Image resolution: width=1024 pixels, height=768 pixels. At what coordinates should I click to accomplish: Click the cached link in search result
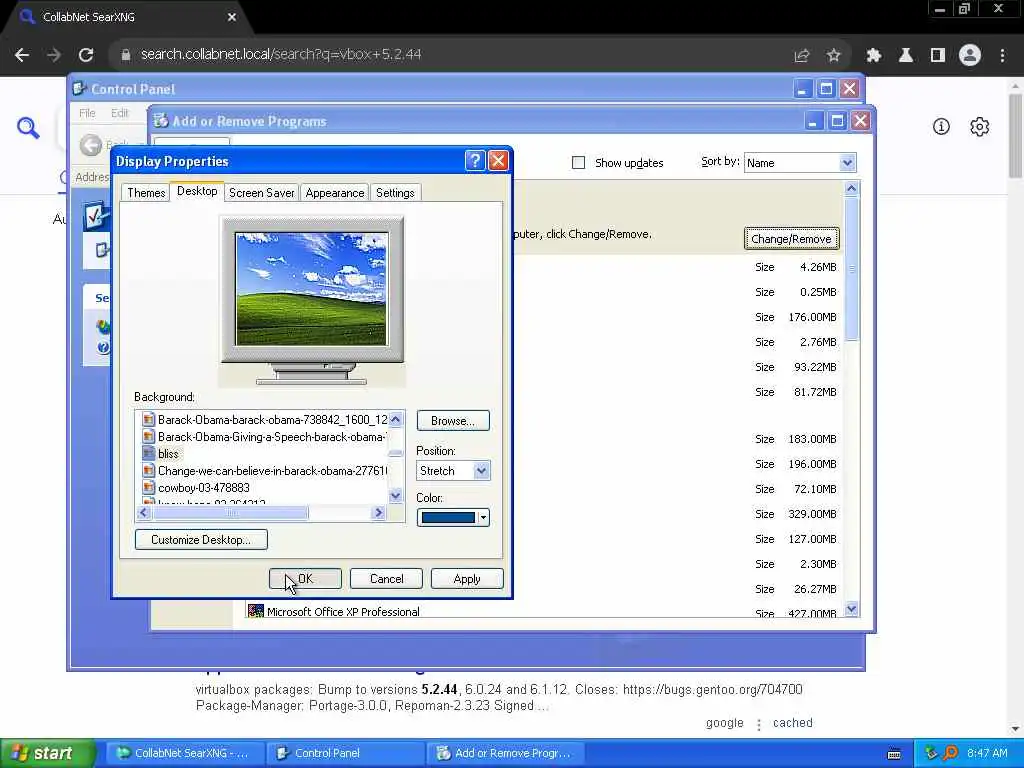(792, 722)
